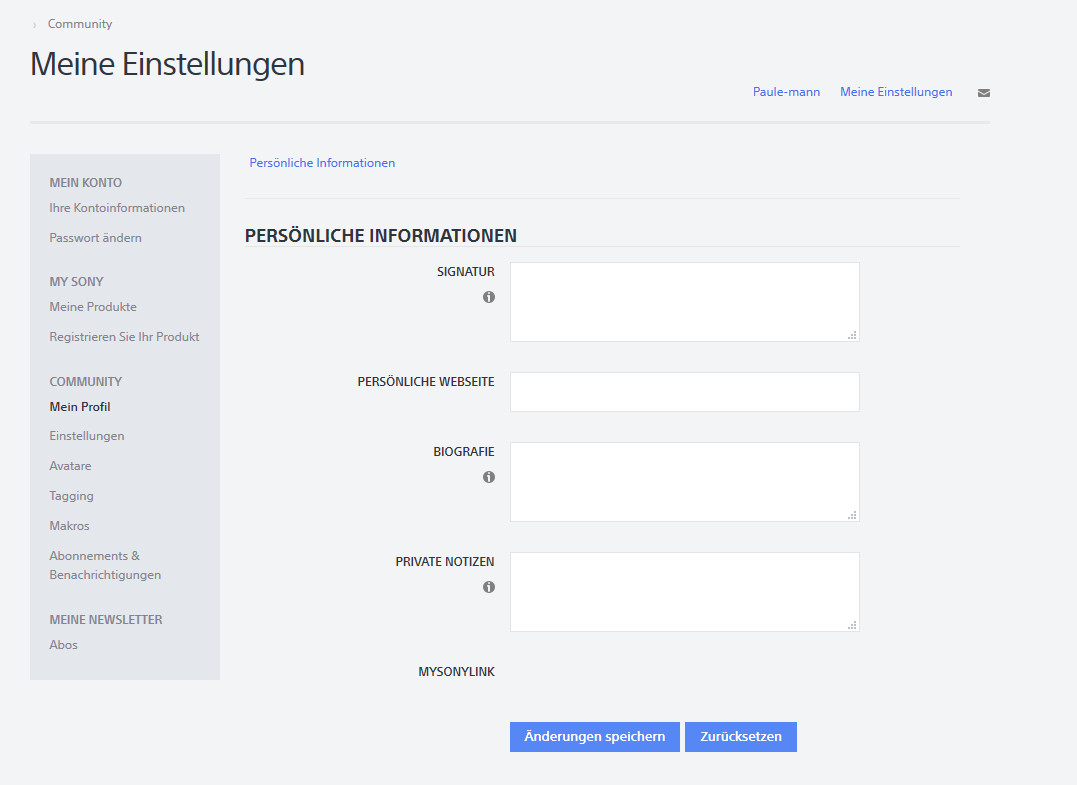Focus the Persönliche Webseite input field
1077x785 pixels.
coord(684,392)
